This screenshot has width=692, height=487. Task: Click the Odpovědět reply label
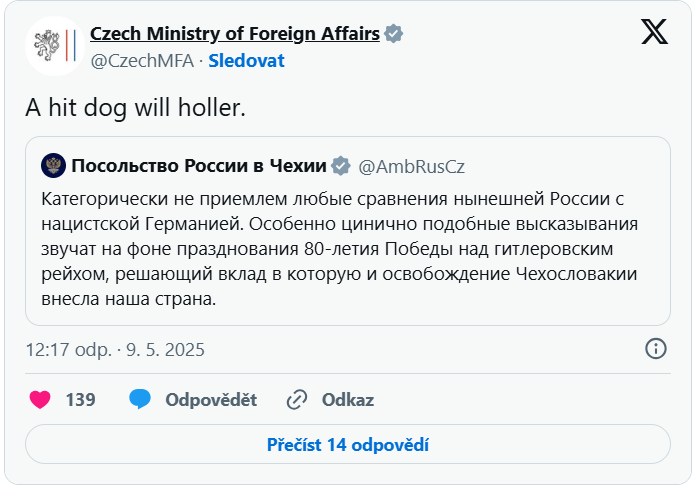coord(211,400)
